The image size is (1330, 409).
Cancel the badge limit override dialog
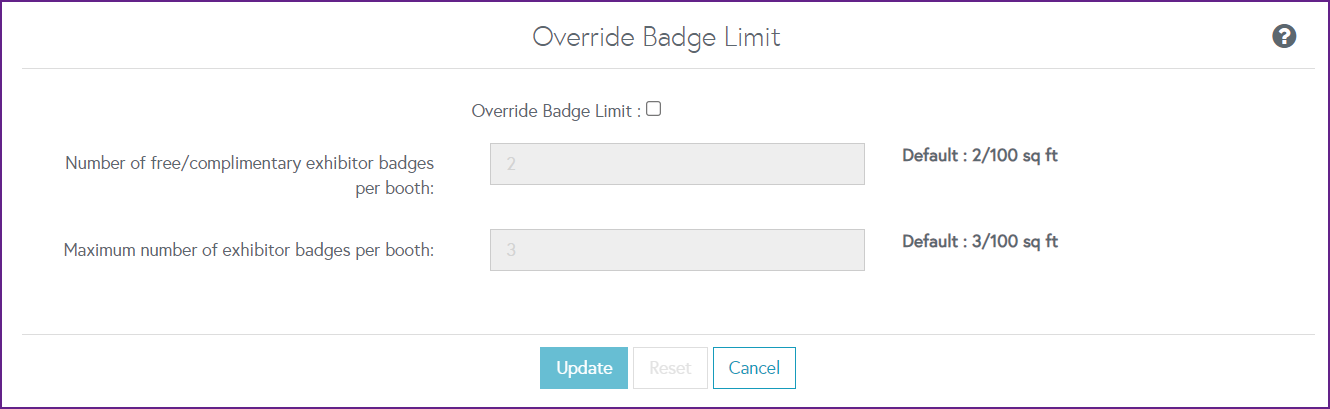(754, 368)
